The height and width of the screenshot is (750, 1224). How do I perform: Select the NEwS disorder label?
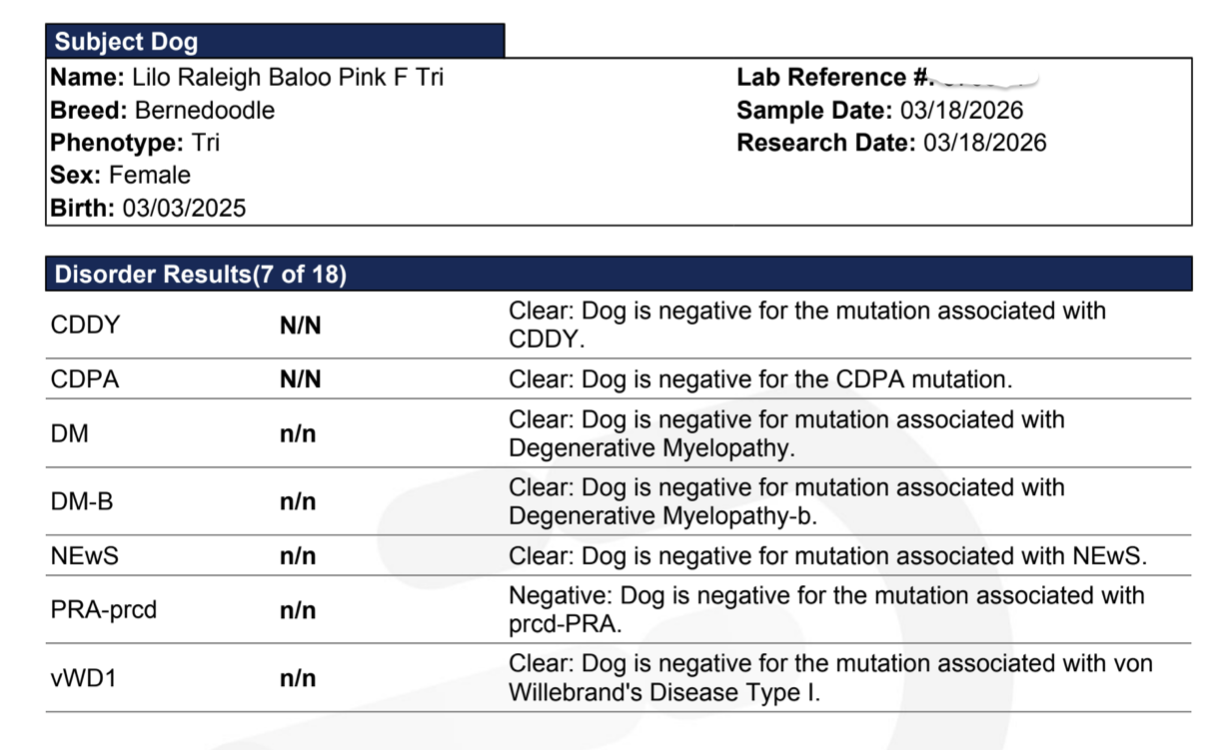point(85,556)
